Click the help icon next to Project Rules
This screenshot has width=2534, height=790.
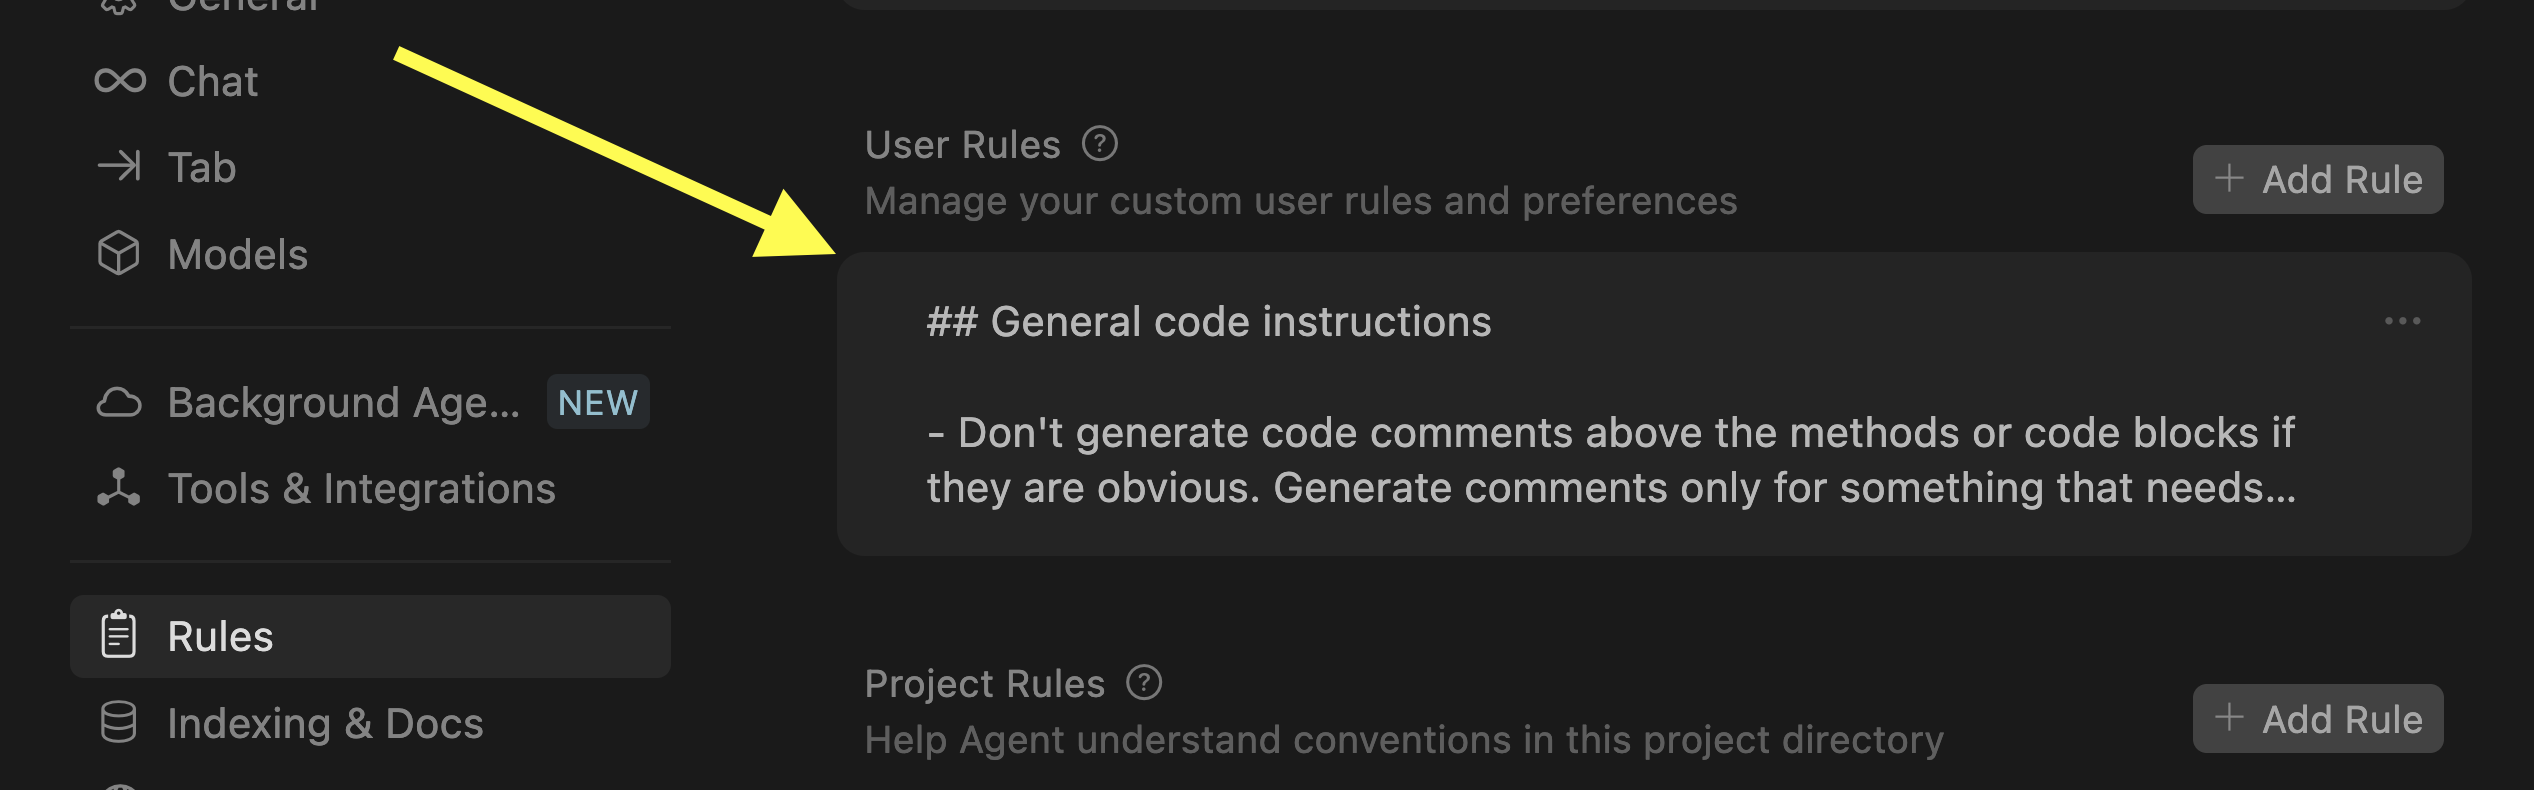(1144, 683)
